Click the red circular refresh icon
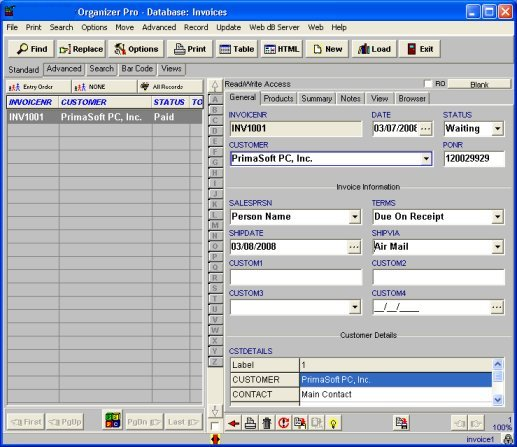This screenshot has width=517, height=447. pos(283,423)
